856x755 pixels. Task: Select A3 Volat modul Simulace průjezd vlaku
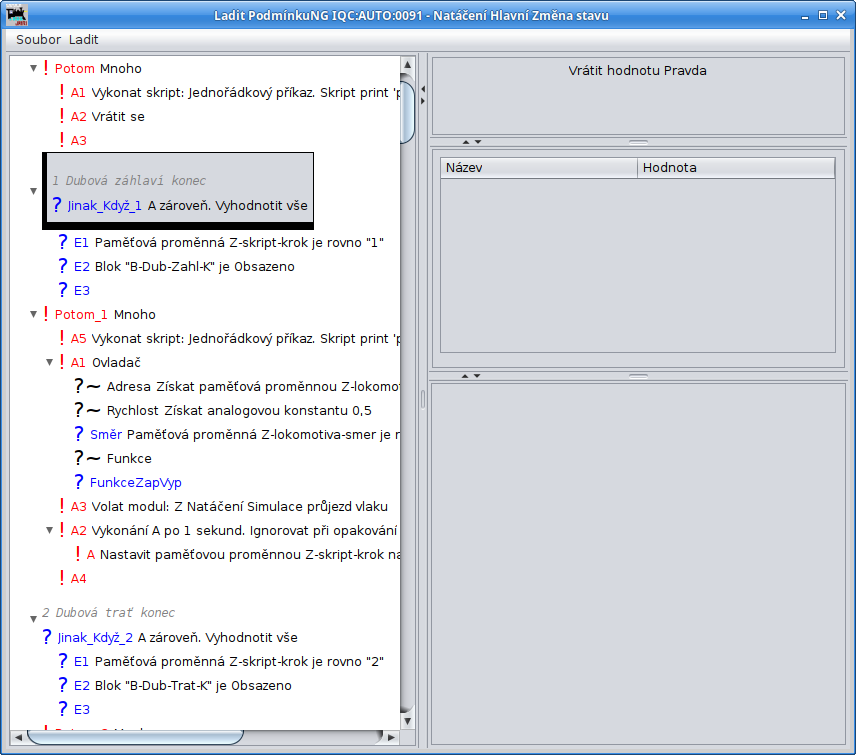[223, 507]
